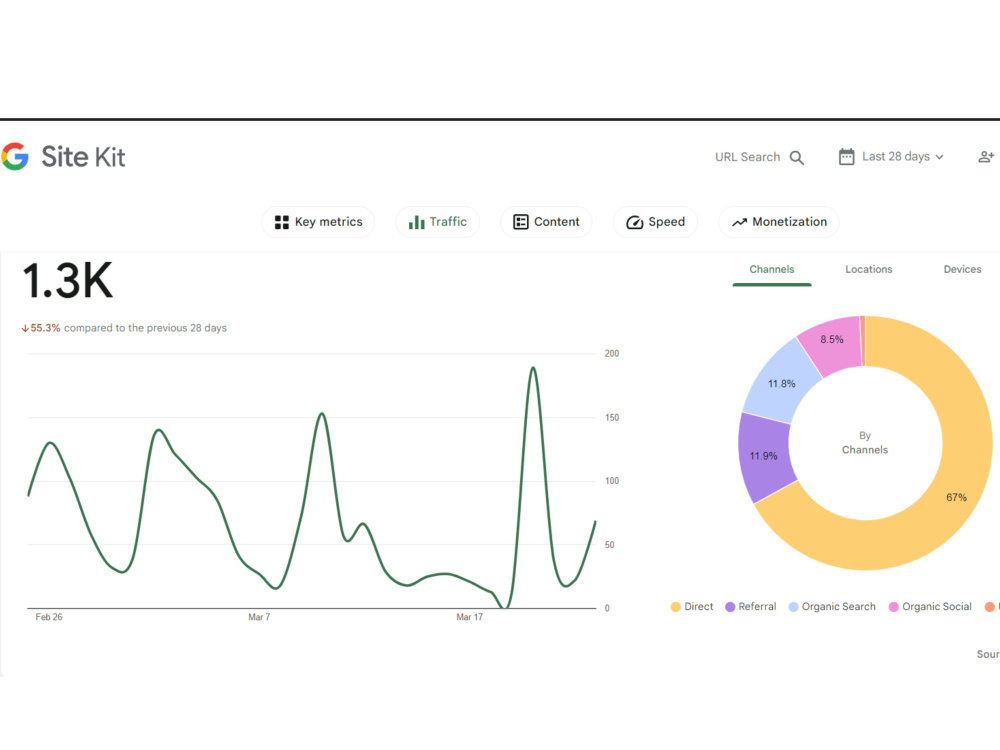The image size is (1000, 750).
Task: Click the Mar 7 axis label
Action: [x=259, y=617]
